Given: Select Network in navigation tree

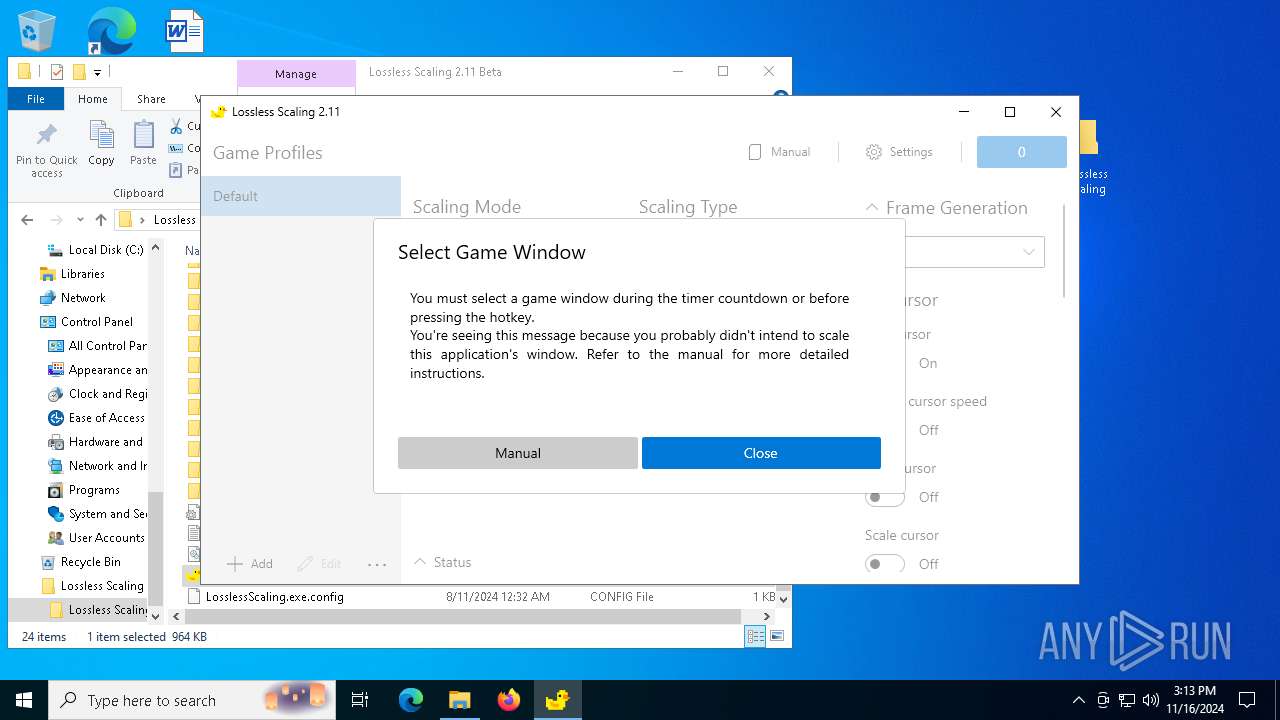Looking at the screenshot, I should pyautogui.click(x=83, y=298).
